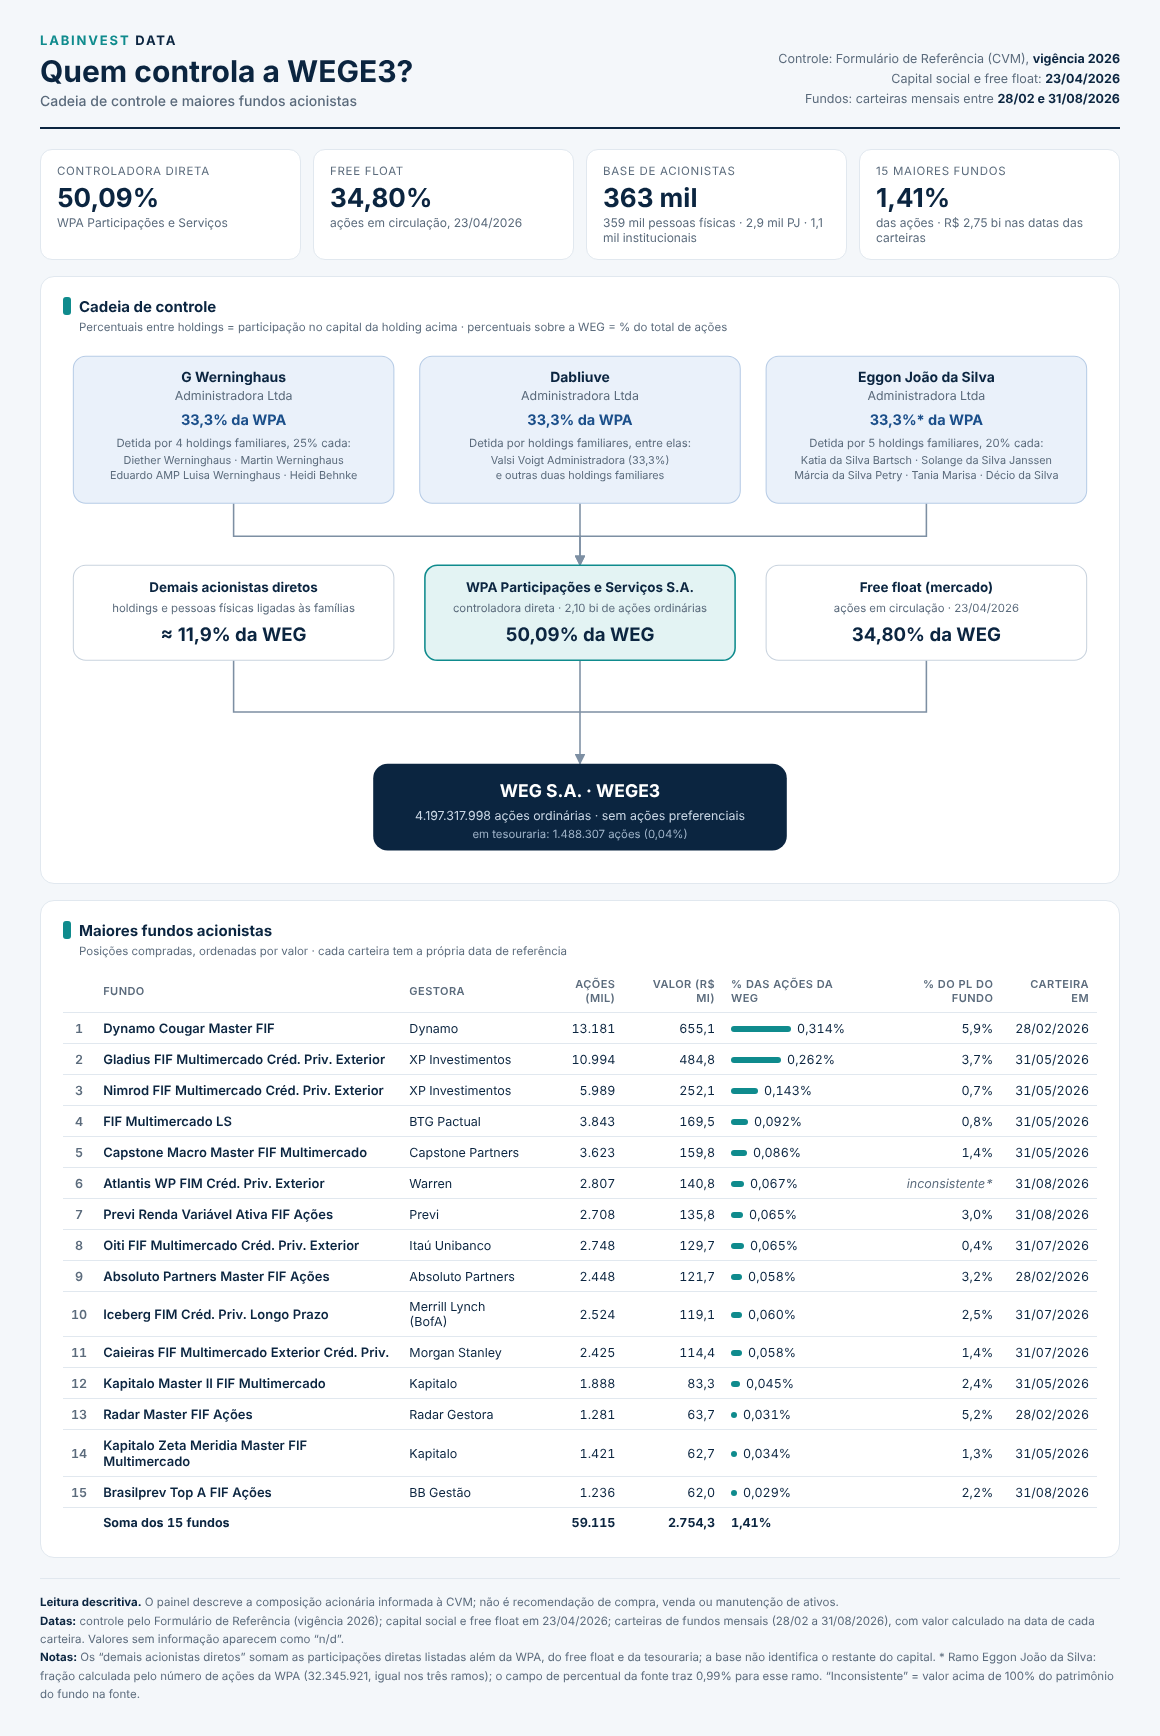
Task: Select Gladius FIF Multimercado Créd. Priv. Exterior
Action: [x=244, y=1059]
